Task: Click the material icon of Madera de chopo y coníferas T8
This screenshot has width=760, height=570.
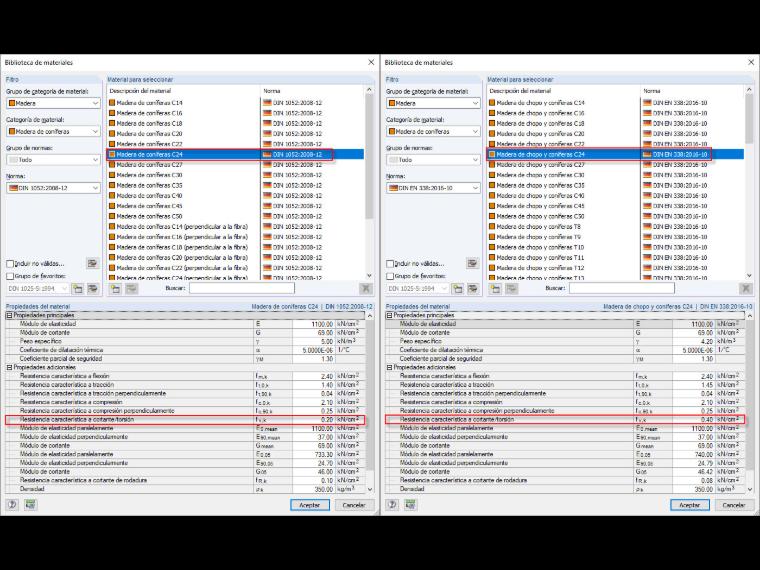Action: (492, 226)
